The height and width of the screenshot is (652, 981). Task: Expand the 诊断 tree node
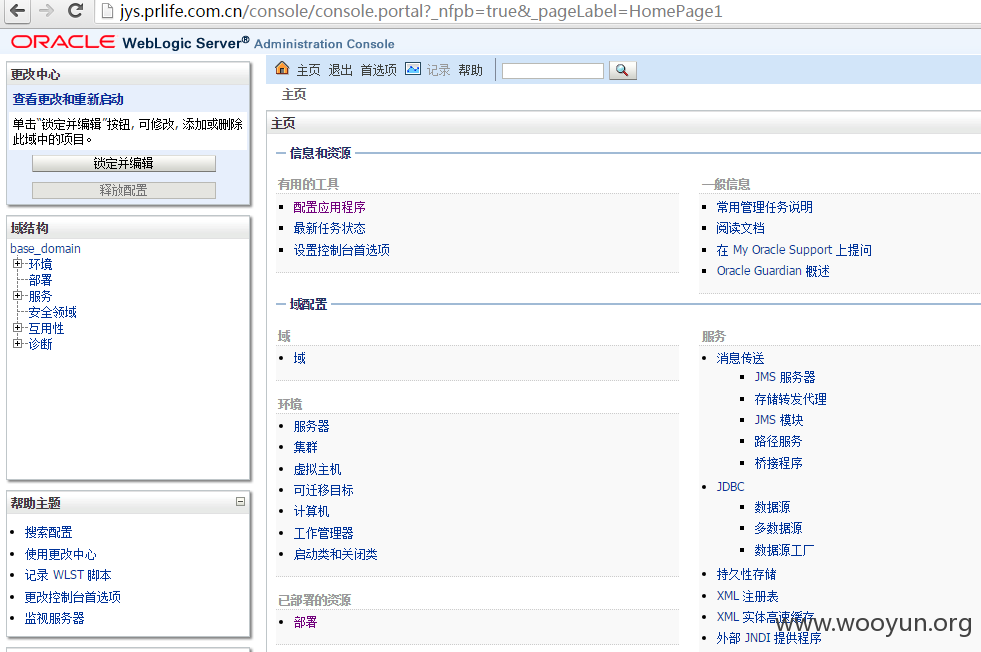(x=18, y=343)
